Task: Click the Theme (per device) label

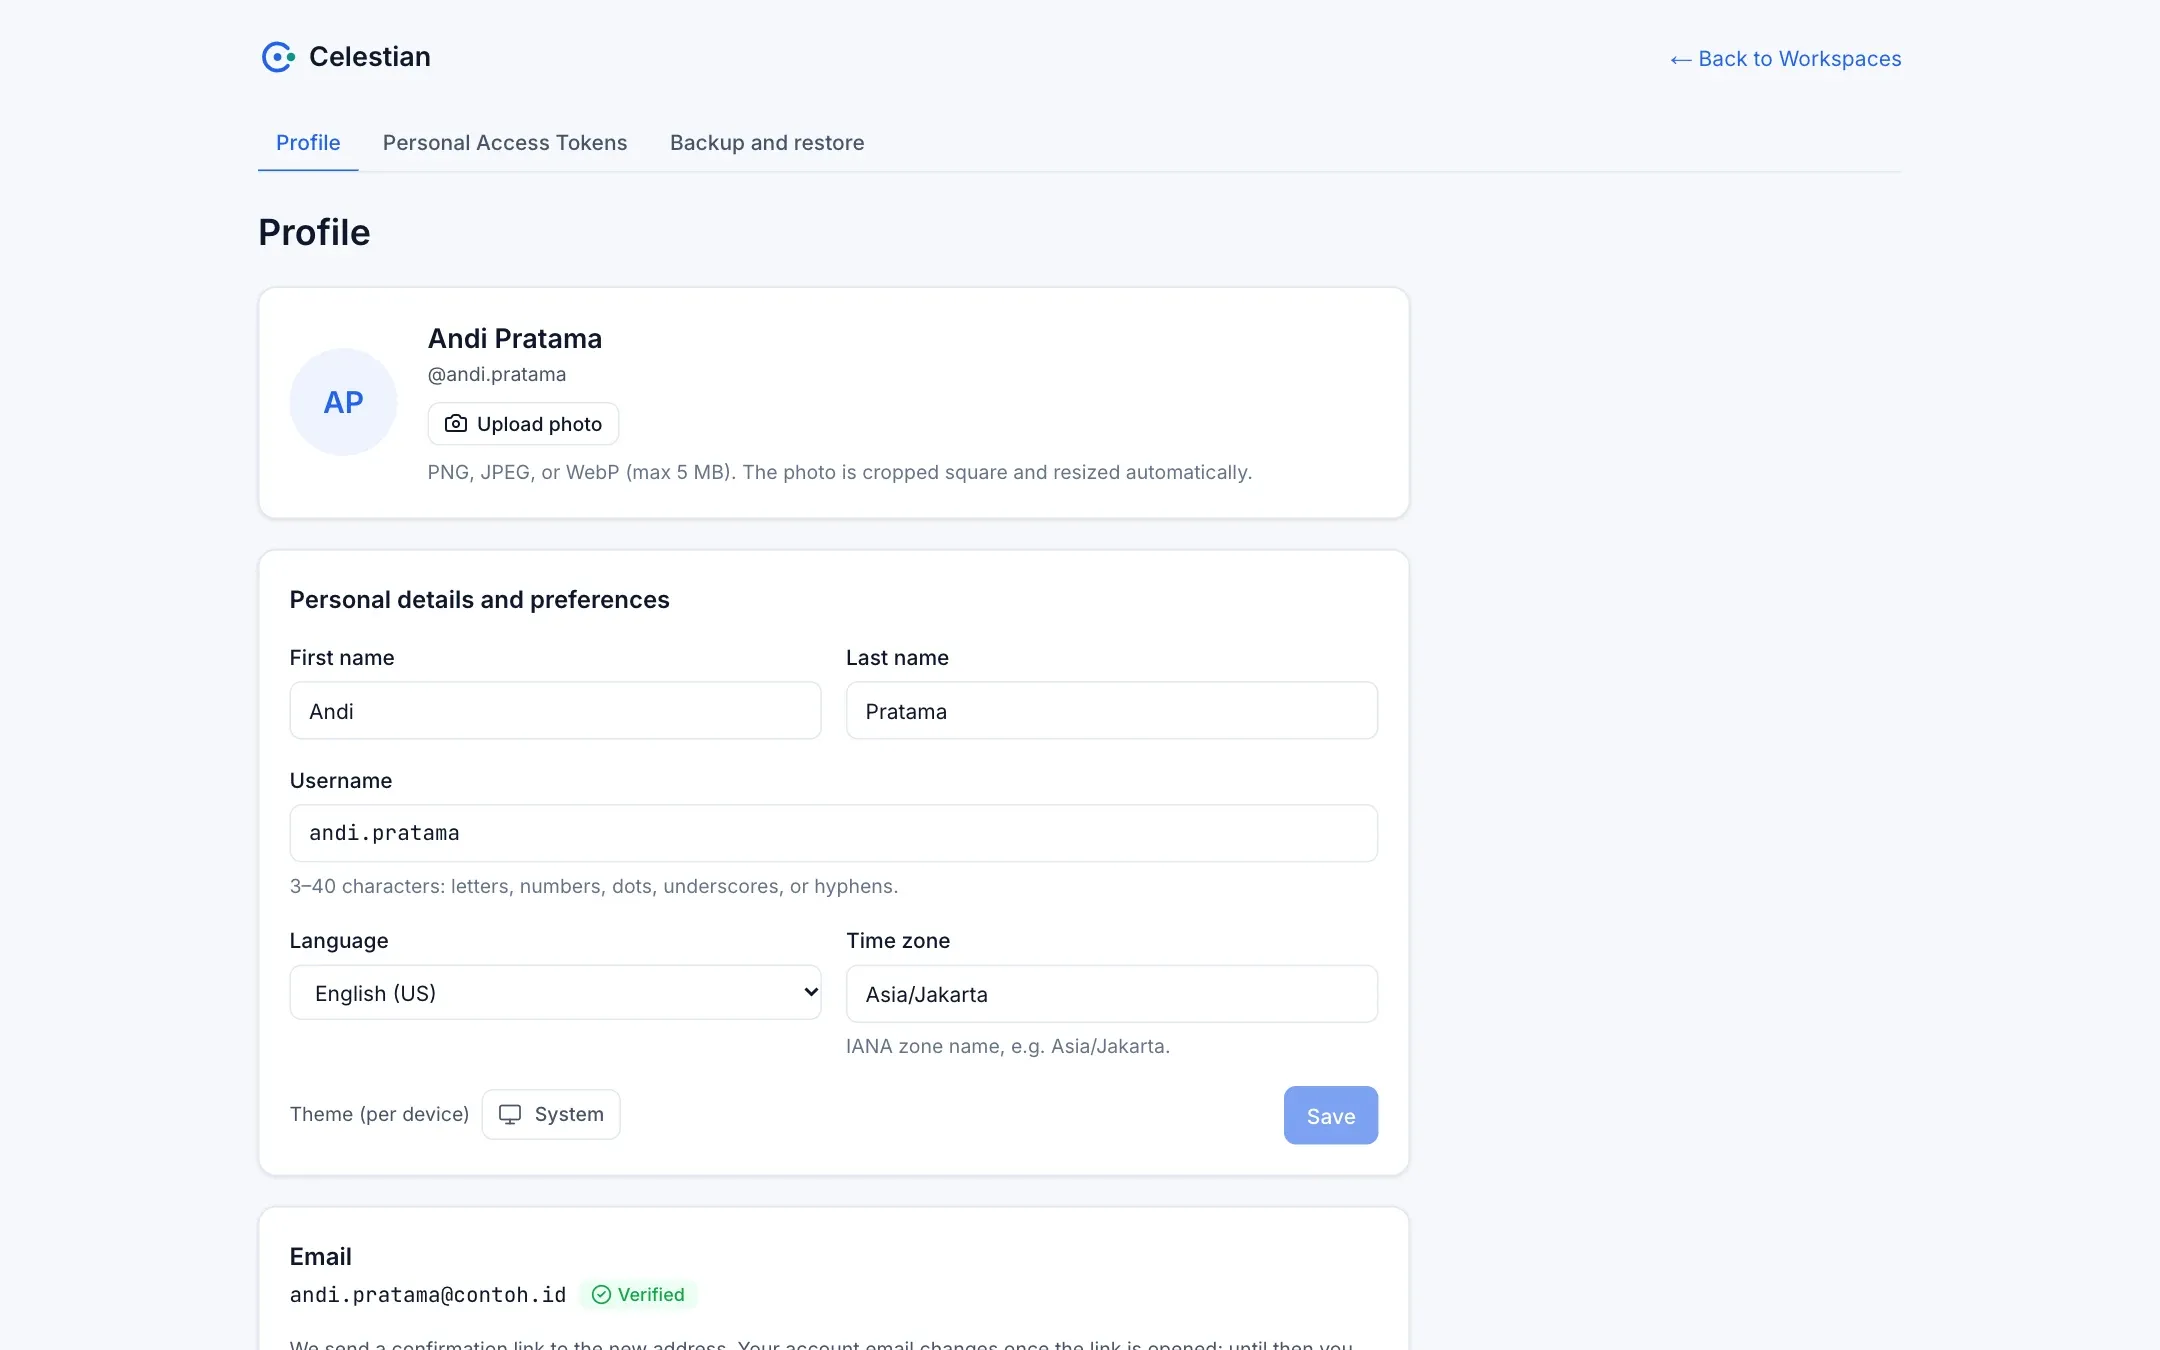Action: 379,1114
